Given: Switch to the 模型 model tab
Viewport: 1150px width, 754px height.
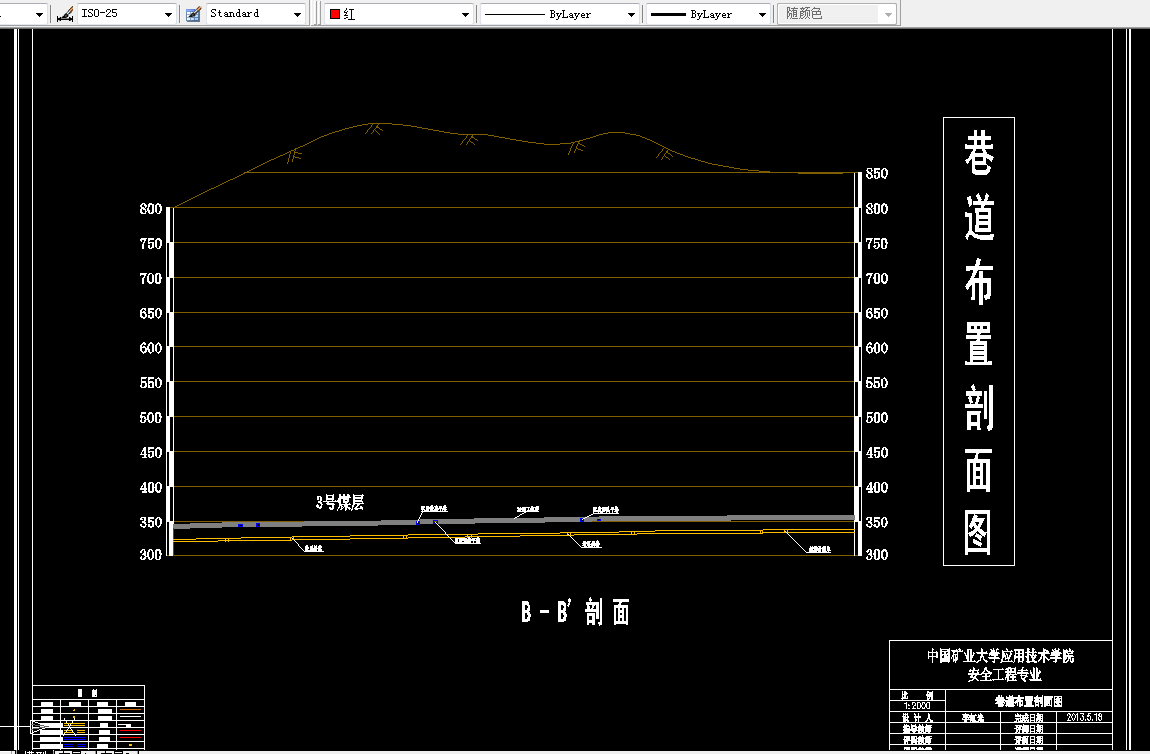Looking at the screenshot, I should click(35, 751).
